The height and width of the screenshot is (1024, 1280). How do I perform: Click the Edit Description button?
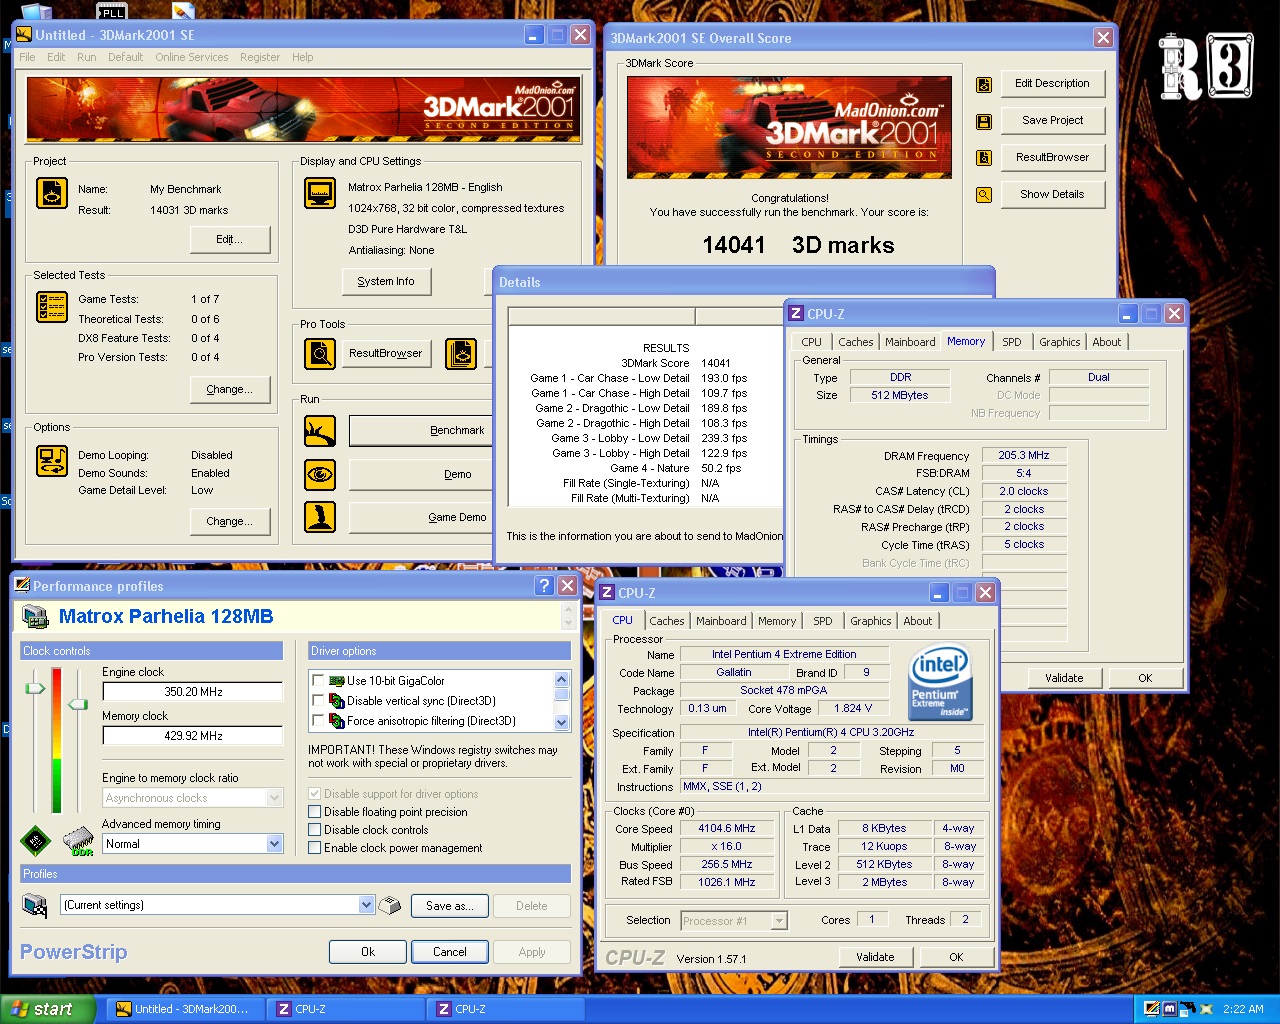pyautogui.click(x=1052, y=84)
